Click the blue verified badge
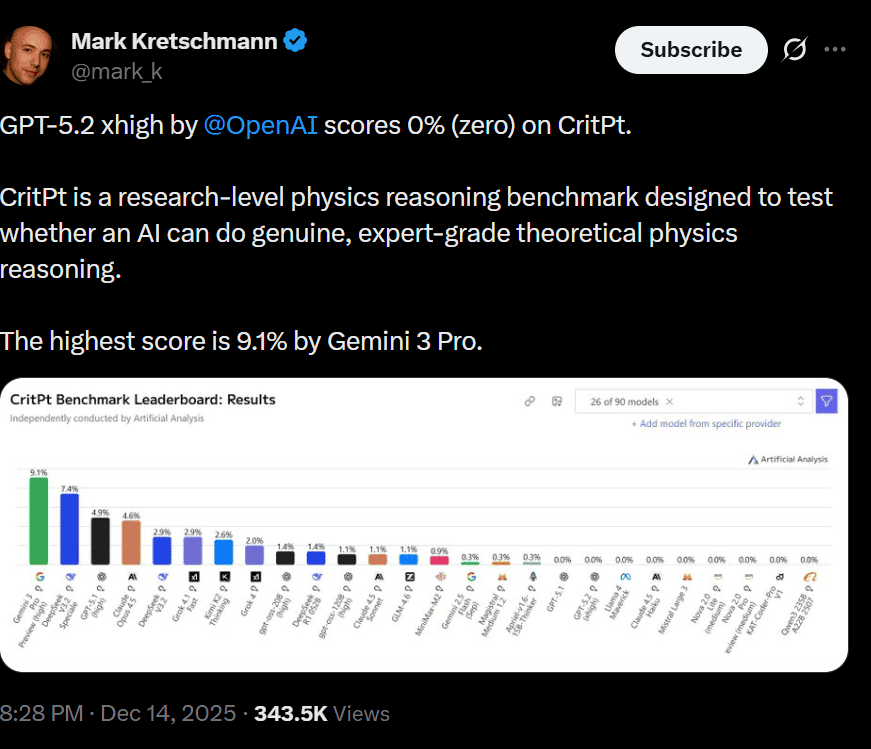The height and width of the screenshot is (749, 871). pyautogui.click(x=296, y=41)
